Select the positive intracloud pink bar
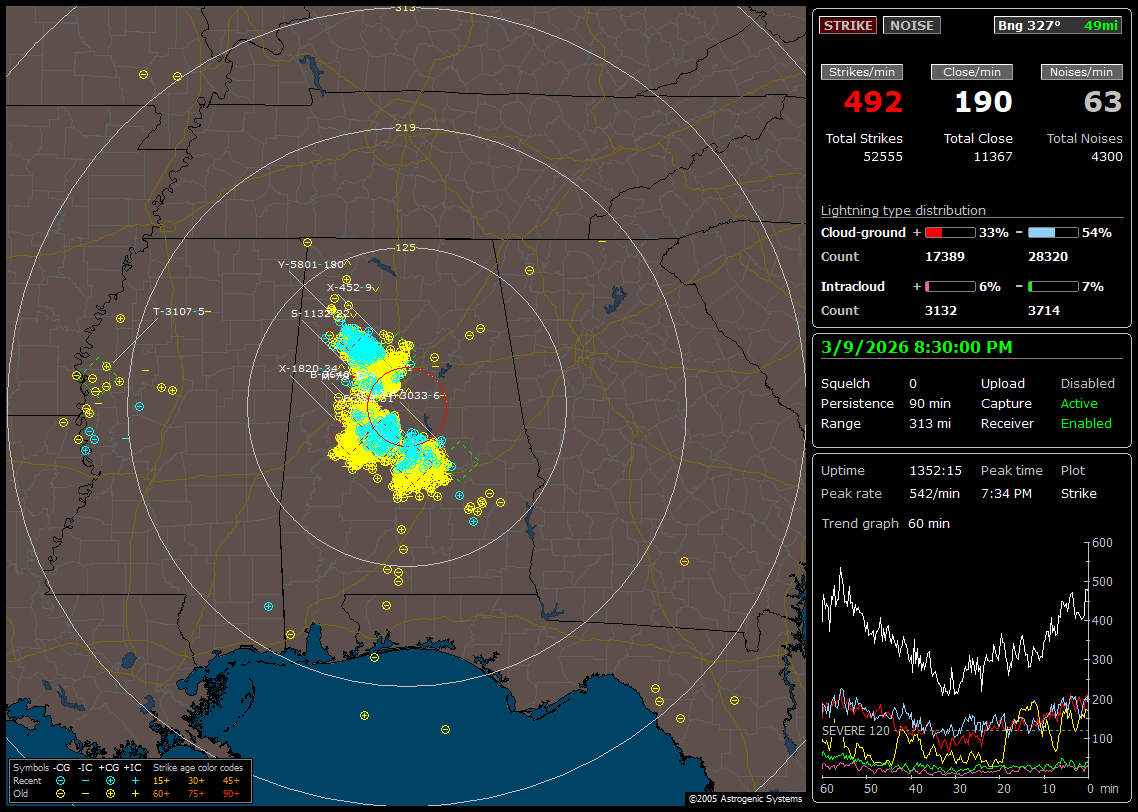The width and height of the screenshot is (1138, 812). point(949,287)
